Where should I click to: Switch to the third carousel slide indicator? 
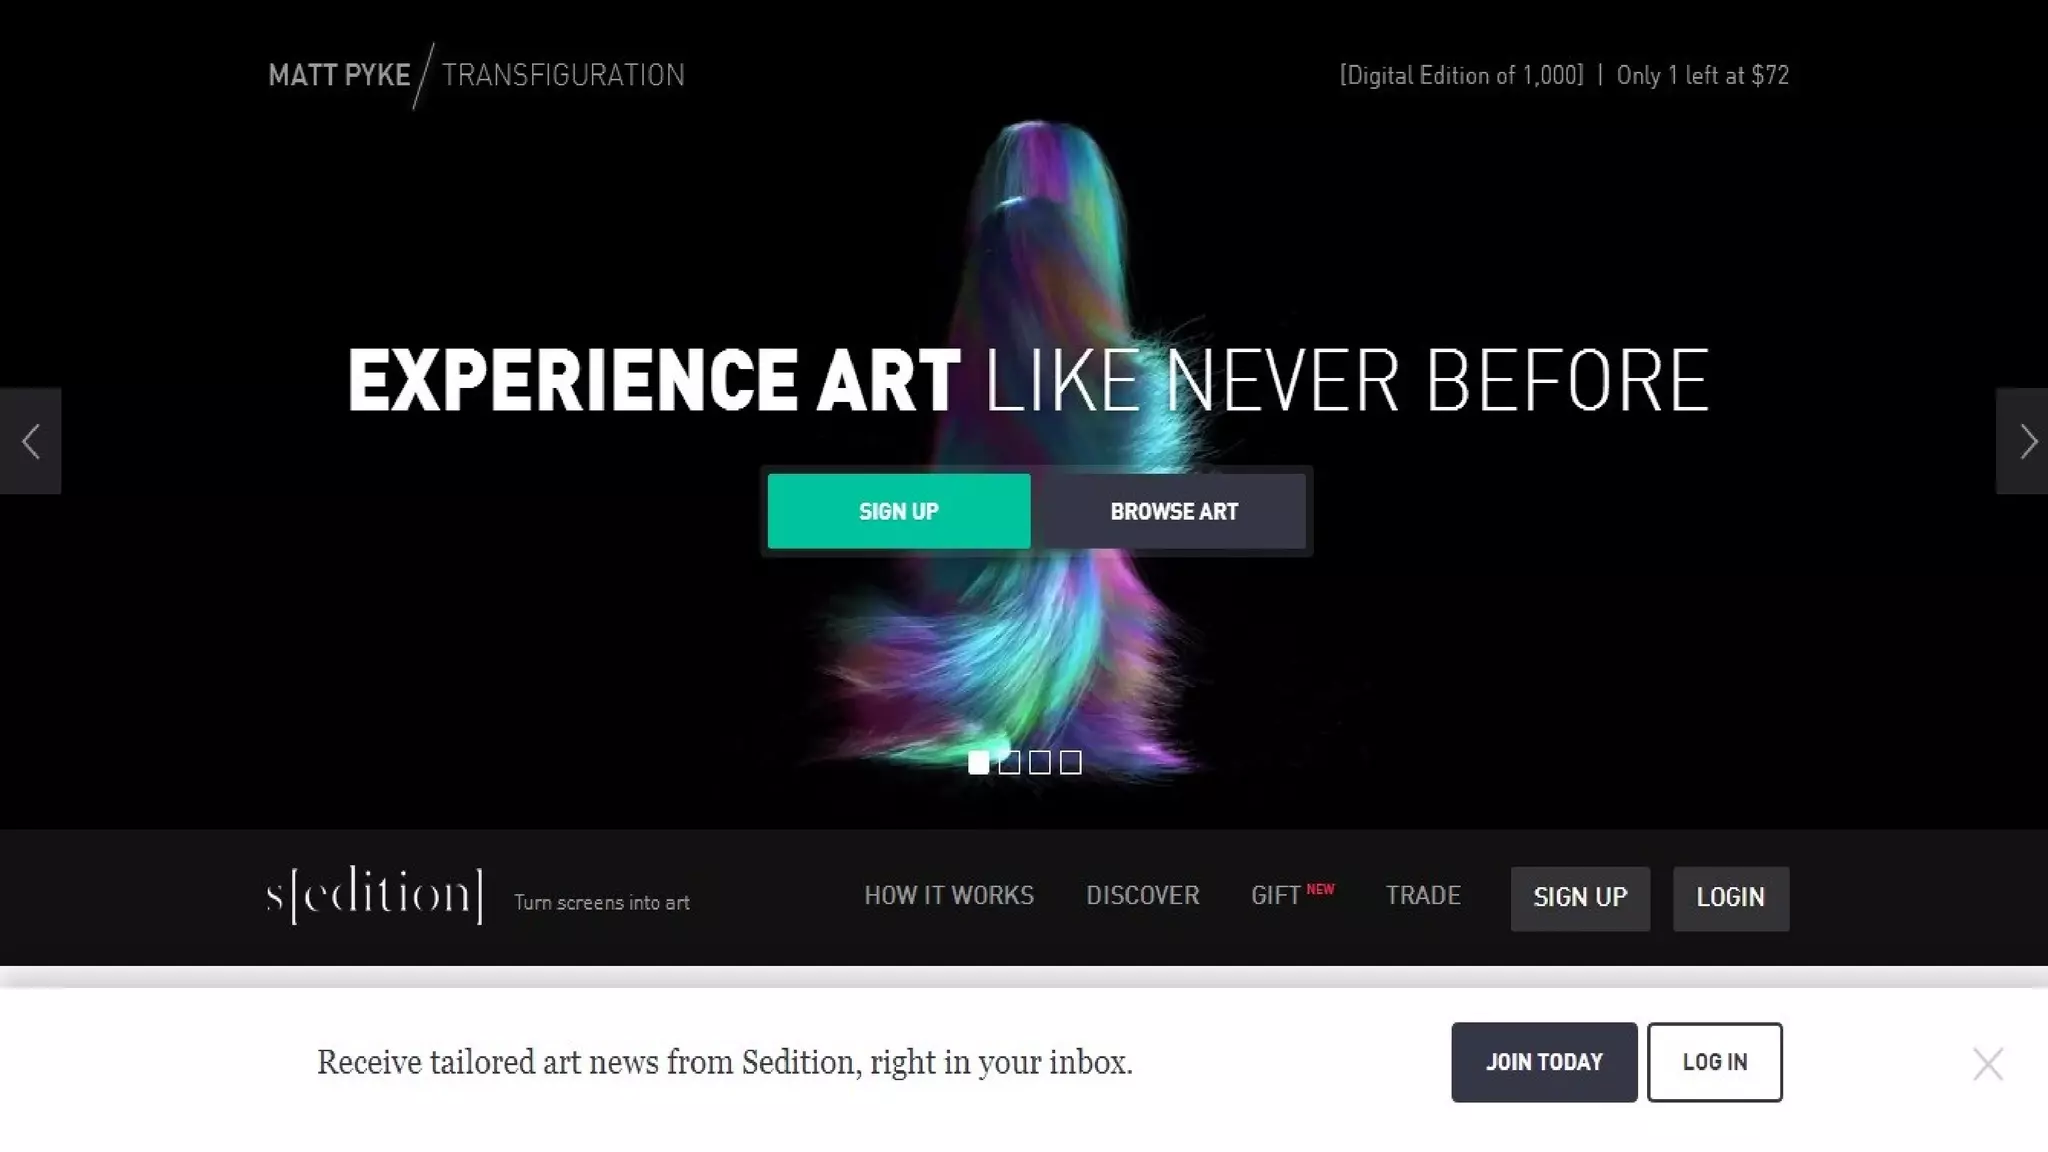tap(1040, 763)
